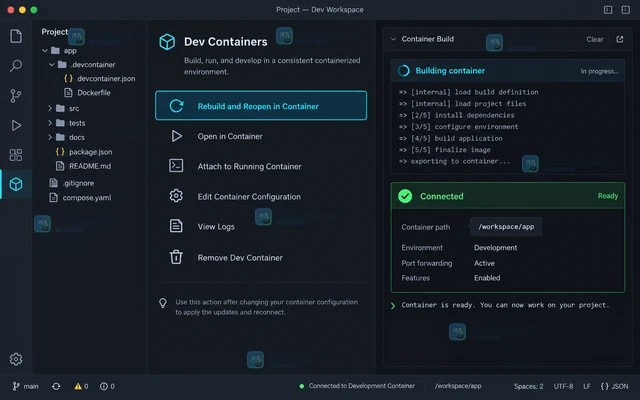Click the Building container spinner icon
This screenshot has width=640, height=400.
click(404, 71)
